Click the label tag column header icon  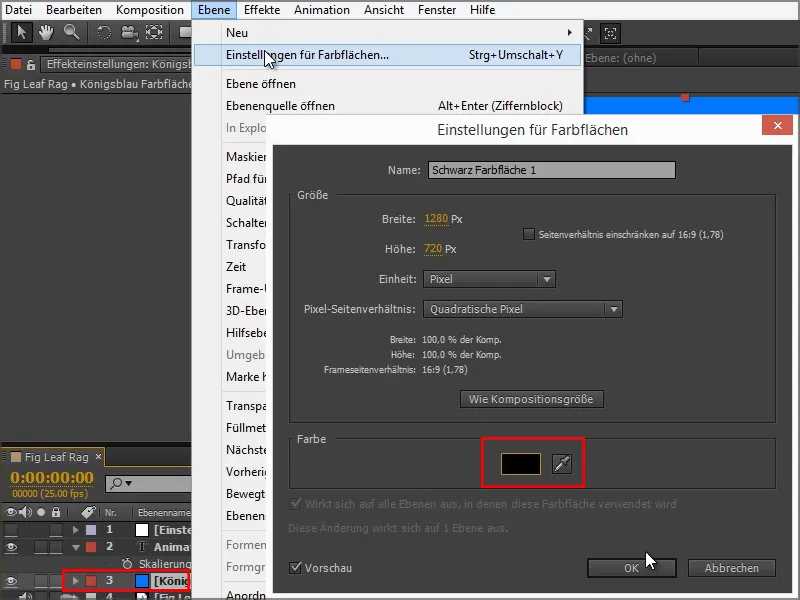click(x=88, y=512)
